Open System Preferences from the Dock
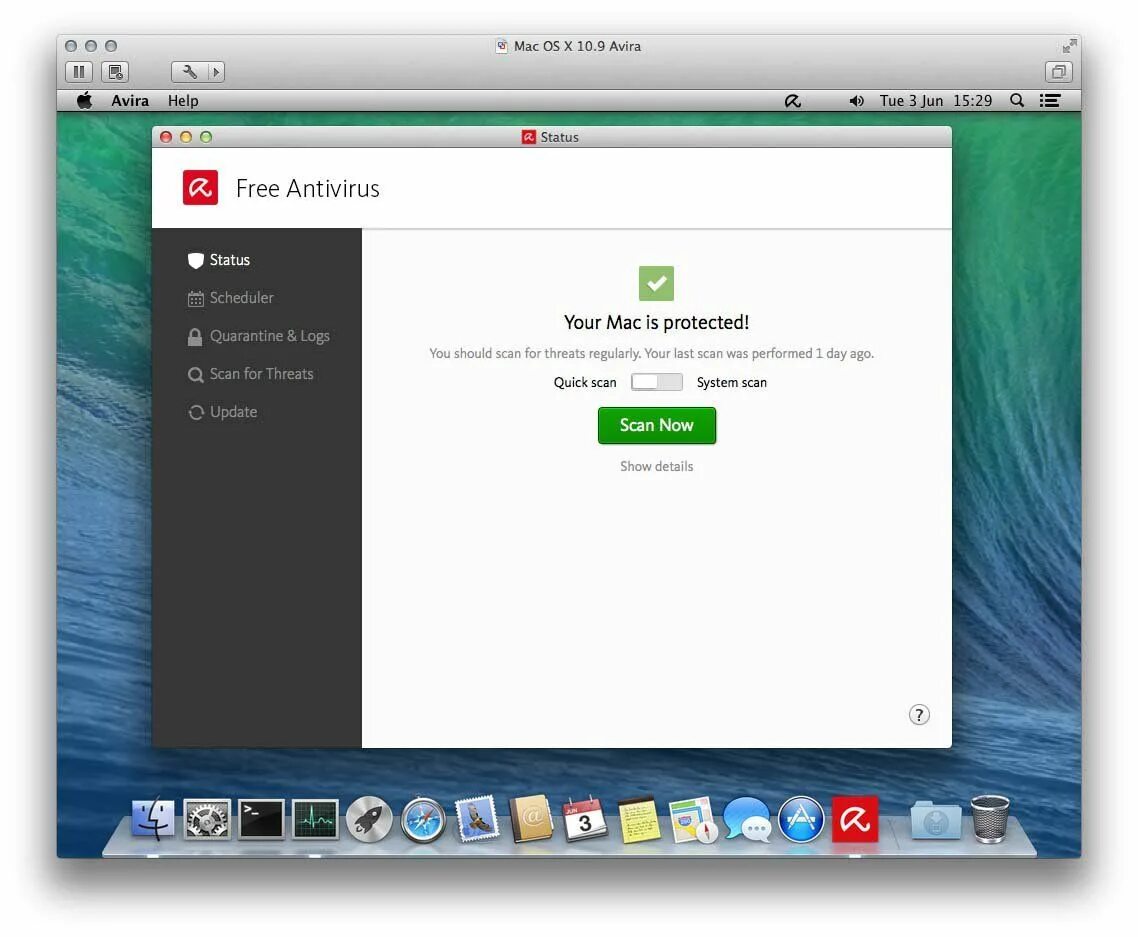 [207, 820]
